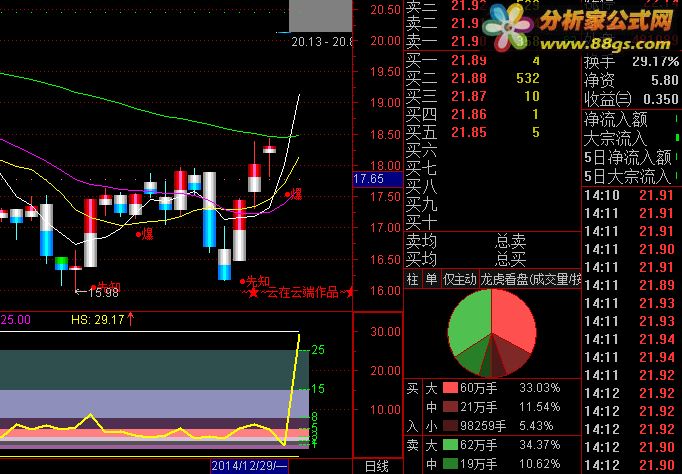Click the 总卖 label
This screenshot has height=474, width=682.
pos(511,241)
